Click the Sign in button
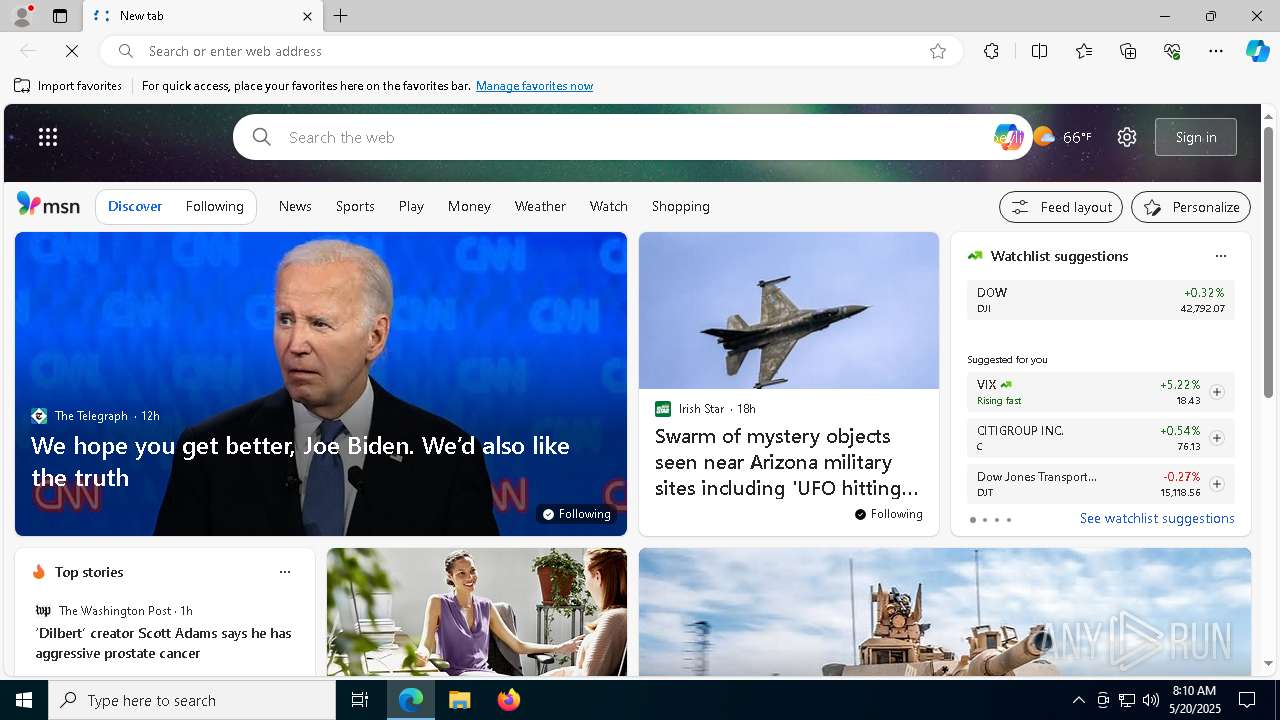1280x720 pixels. pyautogui.click(x=1196, y=137)
